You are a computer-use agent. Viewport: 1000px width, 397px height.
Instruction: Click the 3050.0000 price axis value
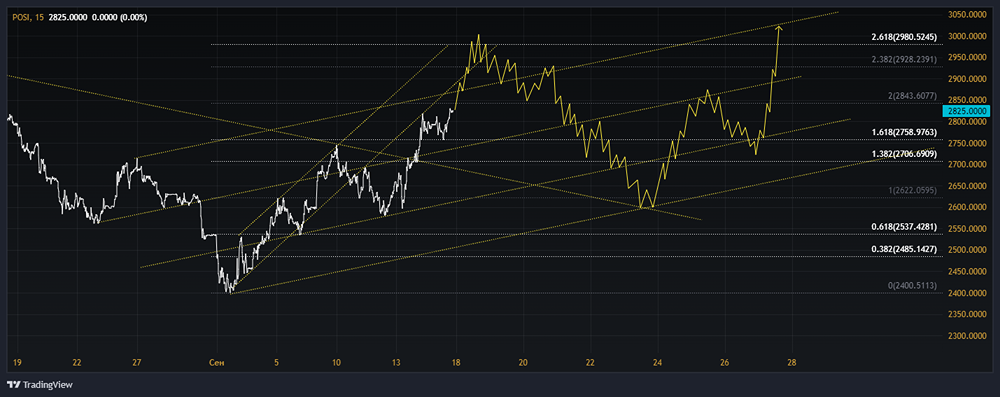[x=967, y=15]
